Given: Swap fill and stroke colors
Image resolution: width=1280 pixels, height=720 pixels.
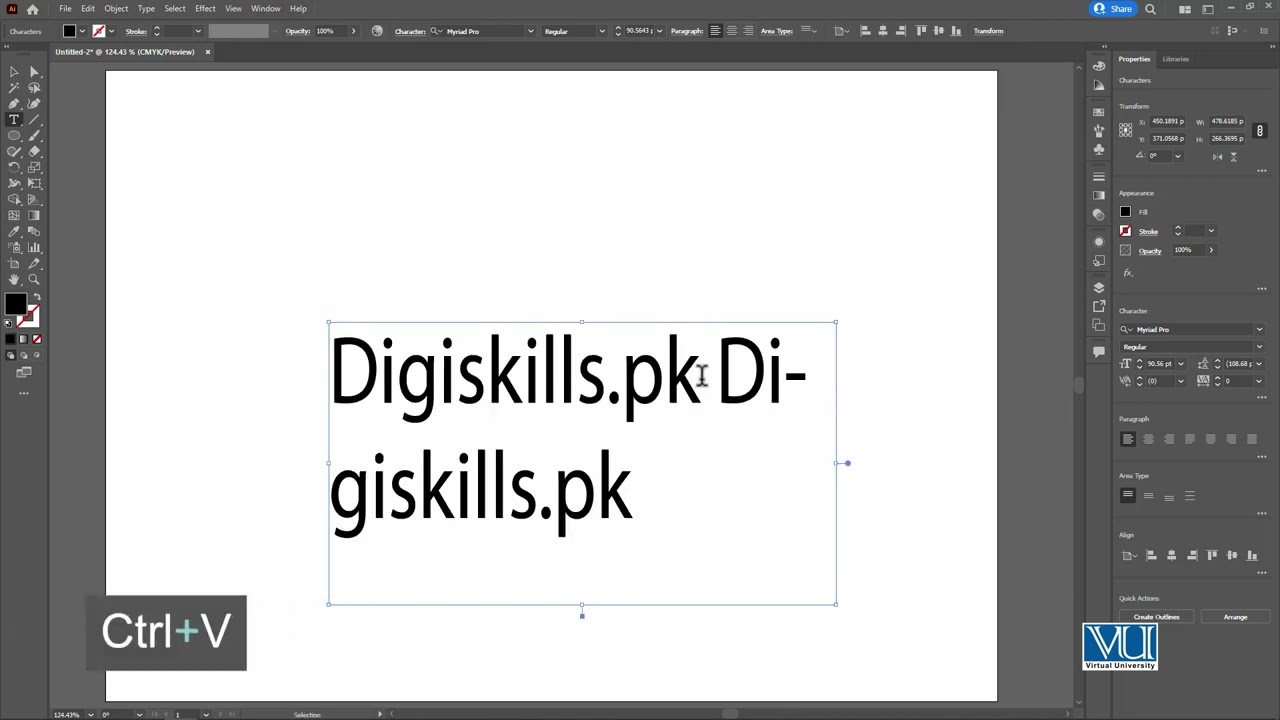Looking at the screenshot, I should [37, 297].
